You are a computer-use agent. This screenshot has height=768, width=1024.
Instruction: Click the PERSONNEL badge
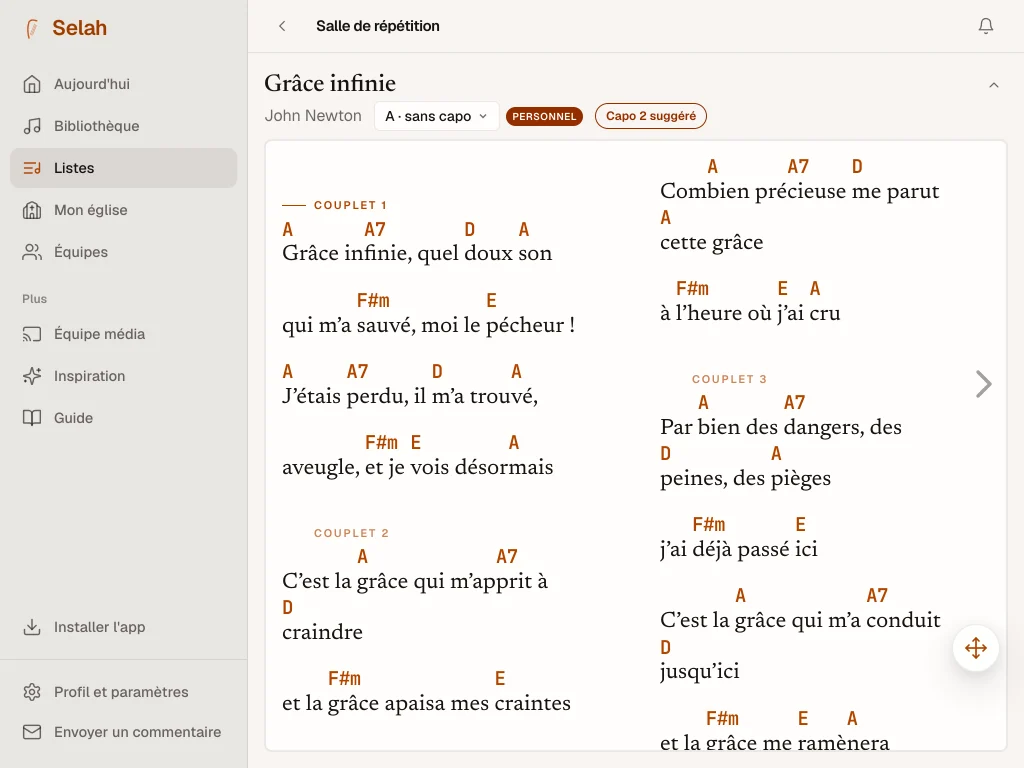(x=544, y=116)
